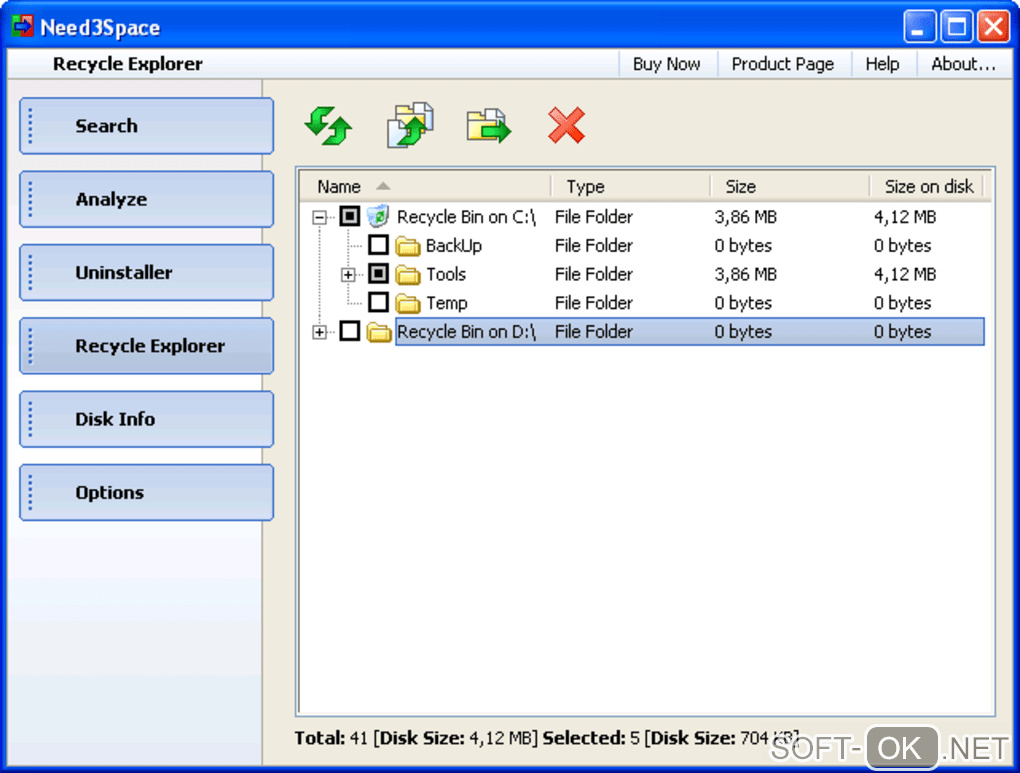
Task: Select the Recycle Bin on C:\ row
Action: (x=466, y=217)
